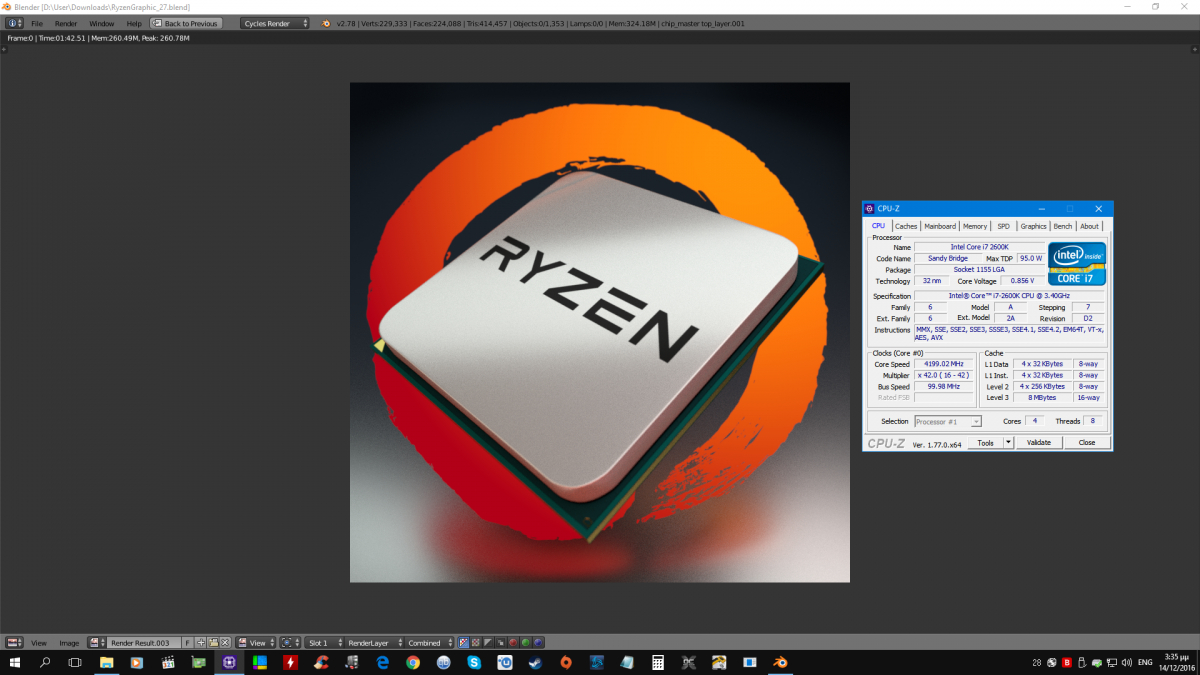The height and width of the screenshot is (675, 1200).
Task: Switch to the Bench tab in CPU-Z
Action: coord(1063,226)
